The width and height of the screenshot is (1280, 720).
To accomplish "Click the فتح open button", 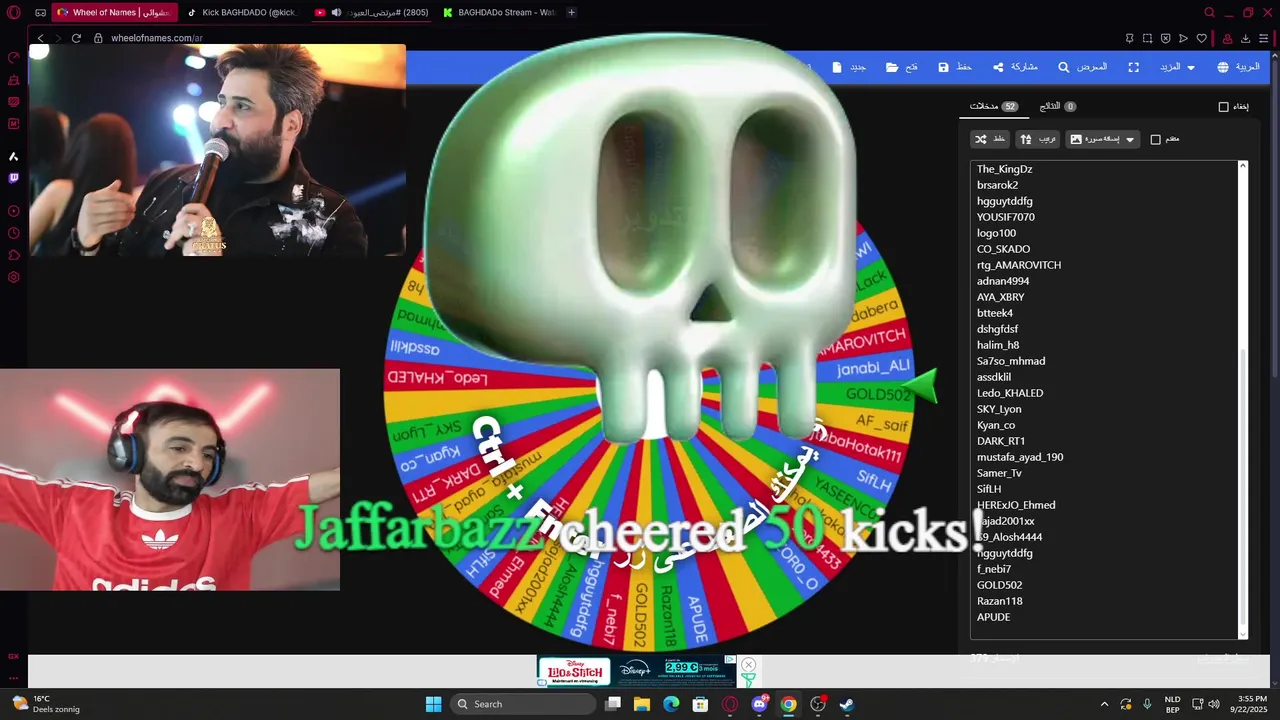I will [902, 67].
